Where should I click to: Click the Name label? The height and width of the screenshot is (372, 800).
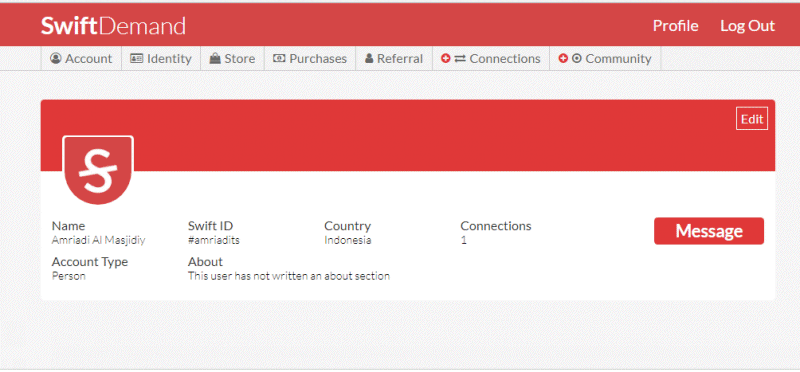coord(68,226)
